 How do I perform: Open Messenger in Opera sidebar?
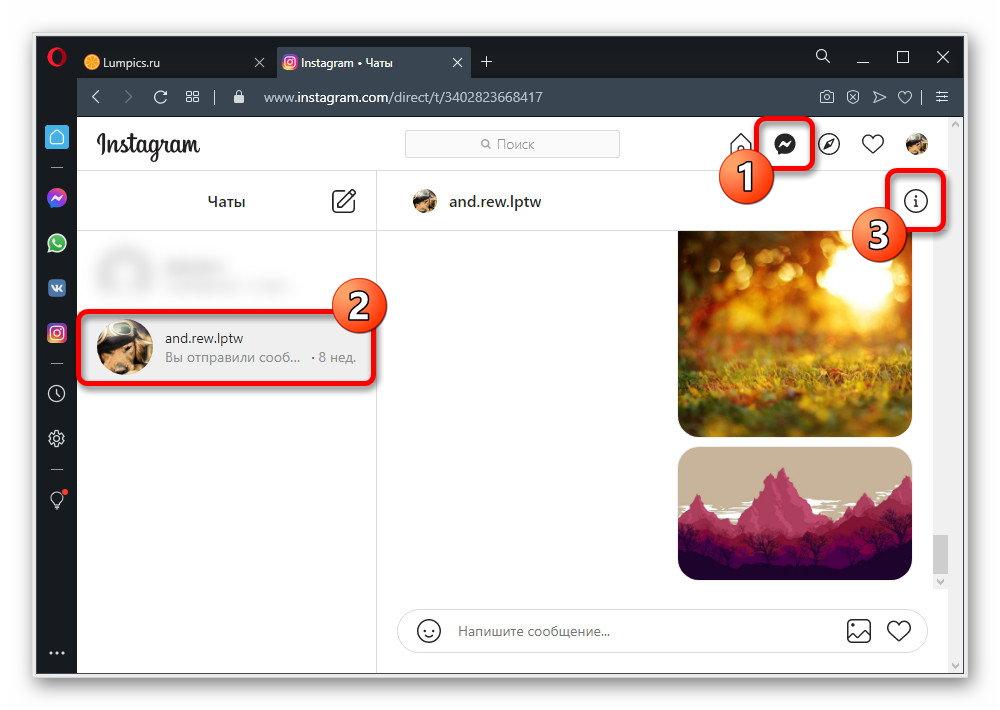(x=57, y=198)
